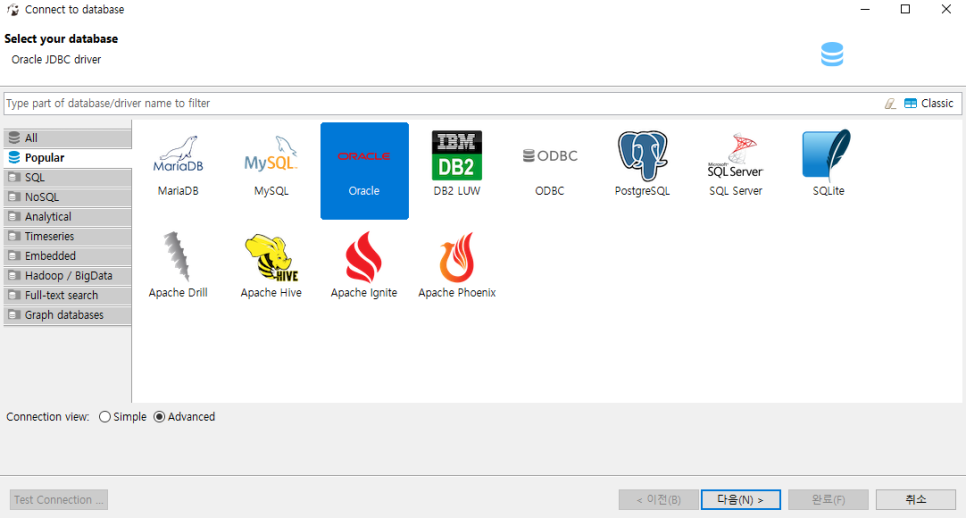Click the 다음(N) next button
The image size is (966, 518).
pos(741,500)
